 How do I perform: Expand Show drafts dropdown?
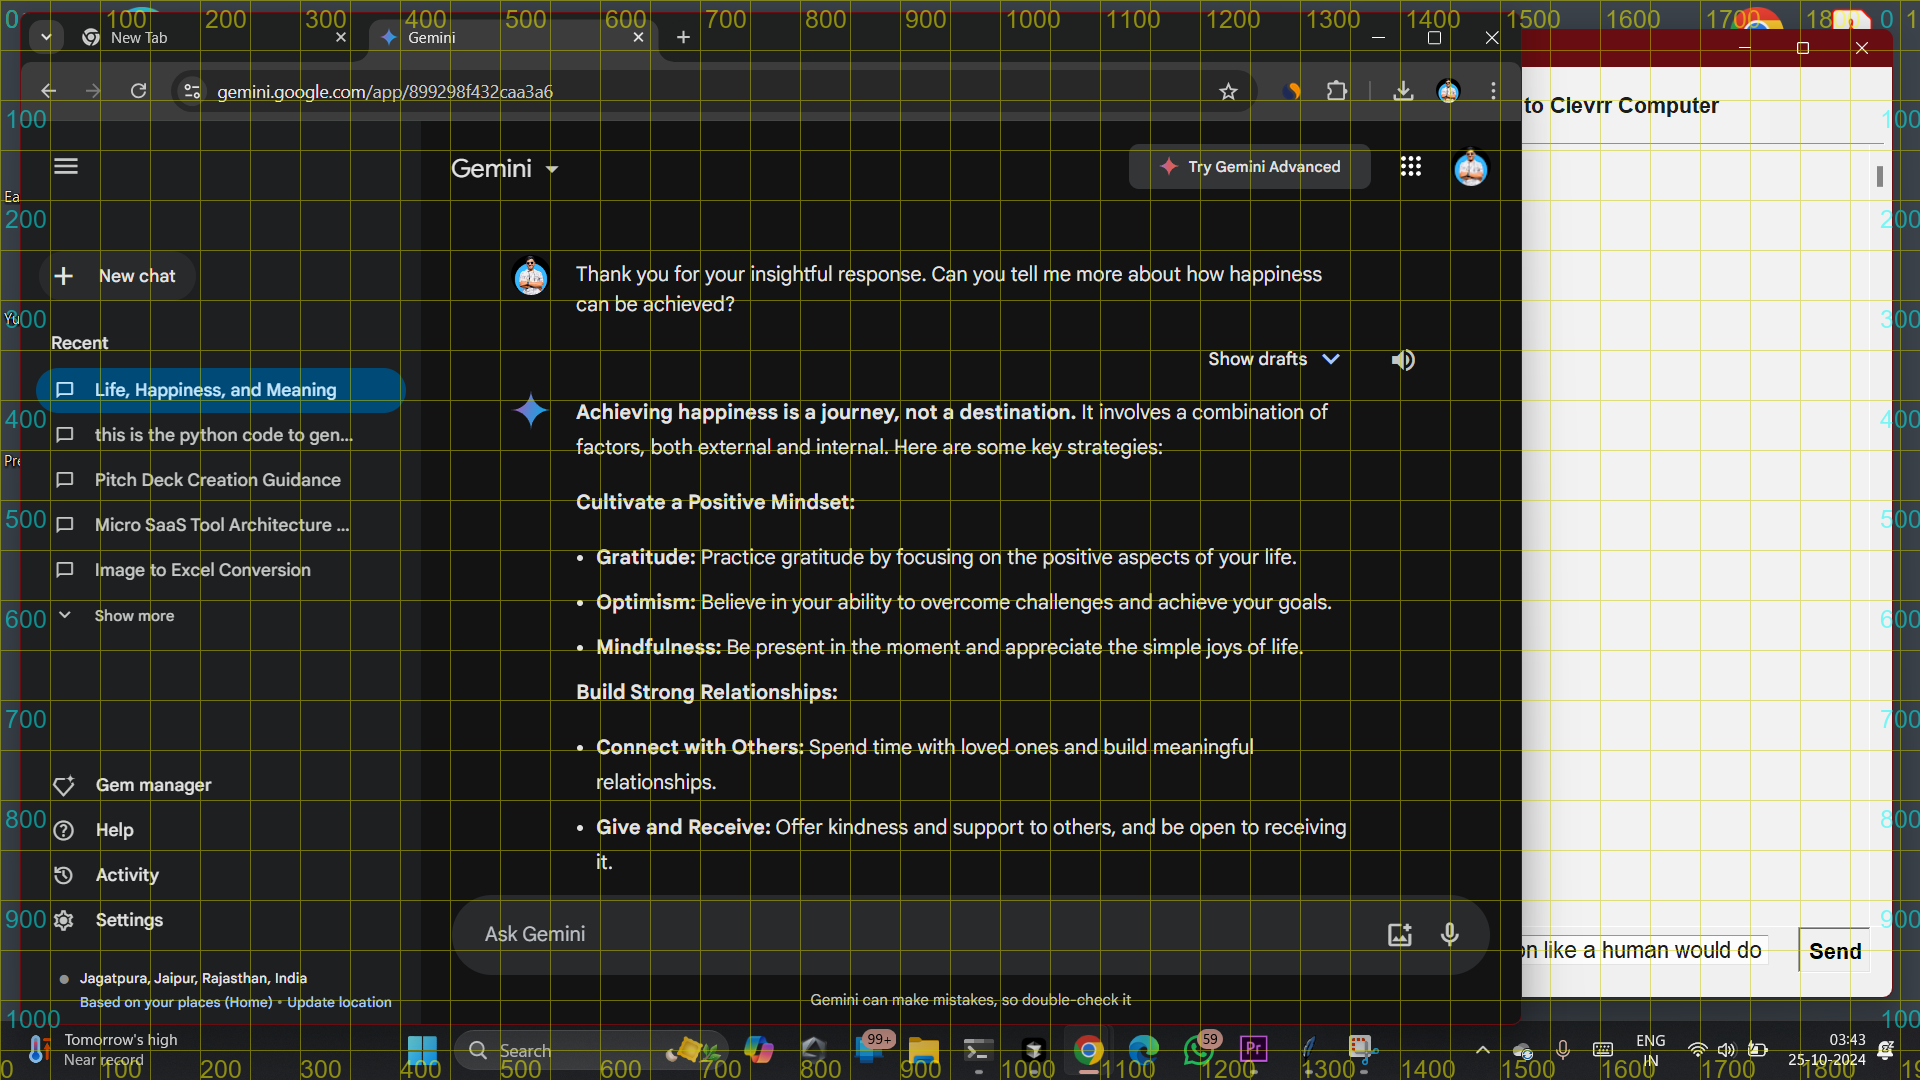click(1273, 359)
